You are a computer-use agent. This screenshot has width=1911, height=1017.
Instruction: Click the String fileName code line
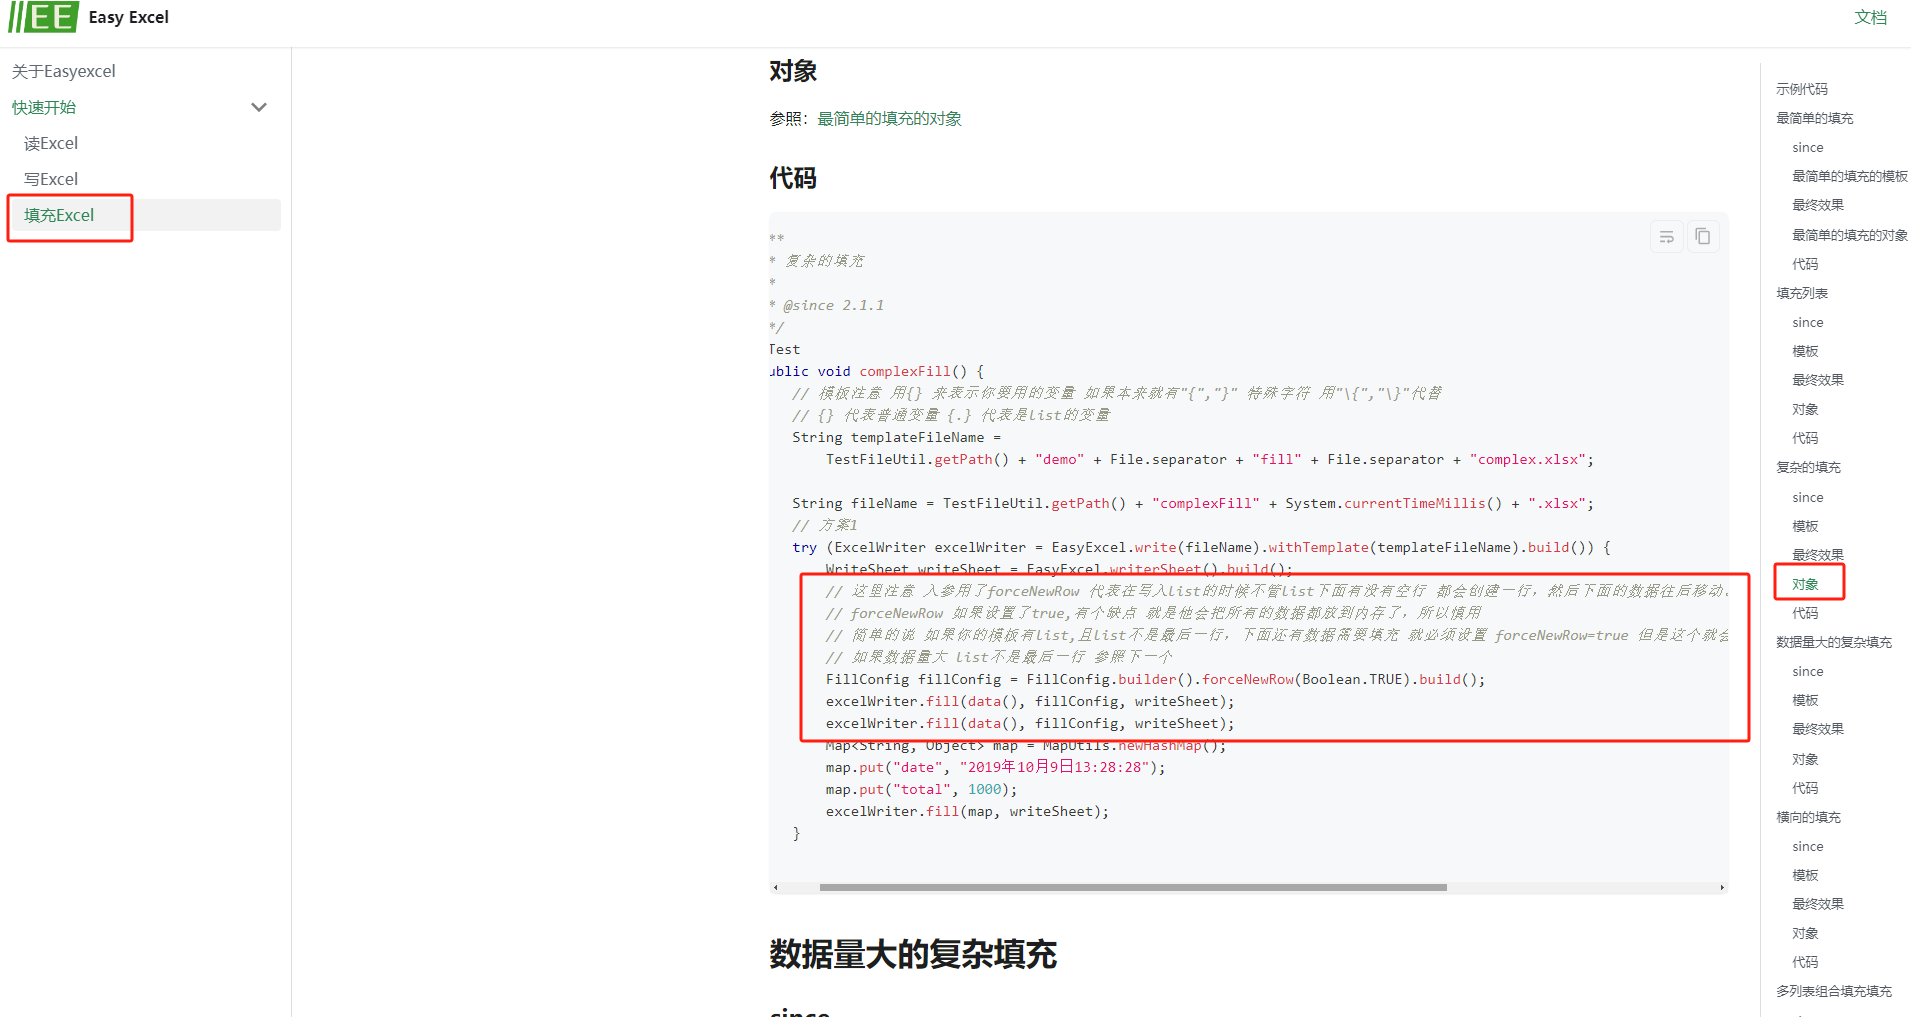point(1193,503)
